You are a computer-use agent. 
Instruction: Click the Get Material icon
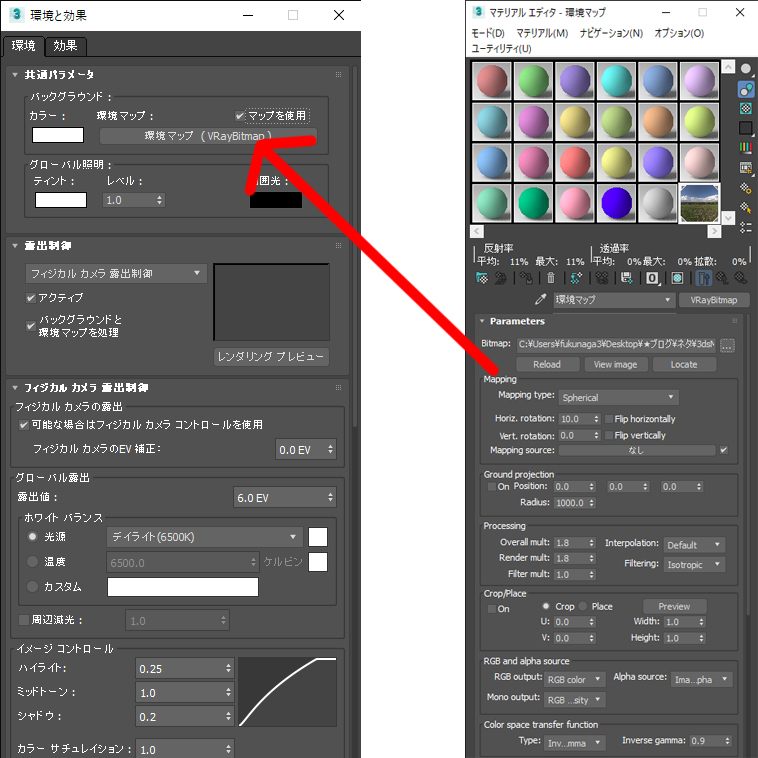[482, 278]
